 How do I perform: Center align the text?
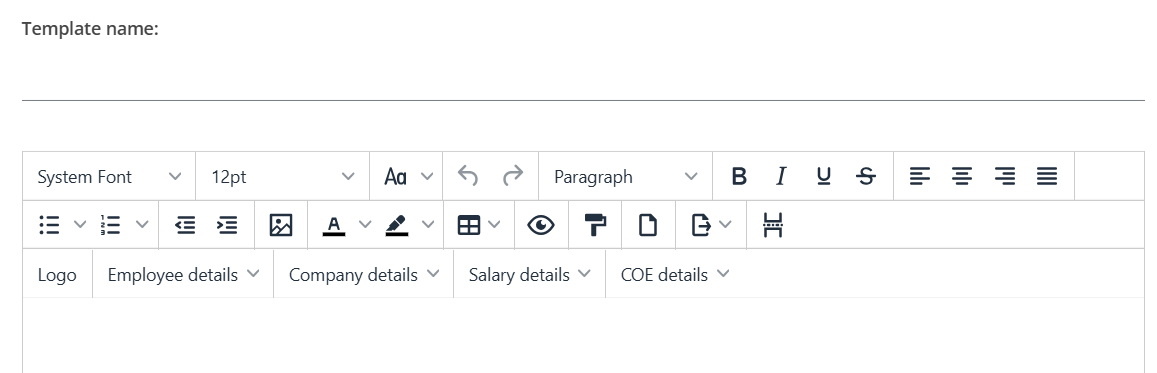pyautogui.click(x=961, y=176)
